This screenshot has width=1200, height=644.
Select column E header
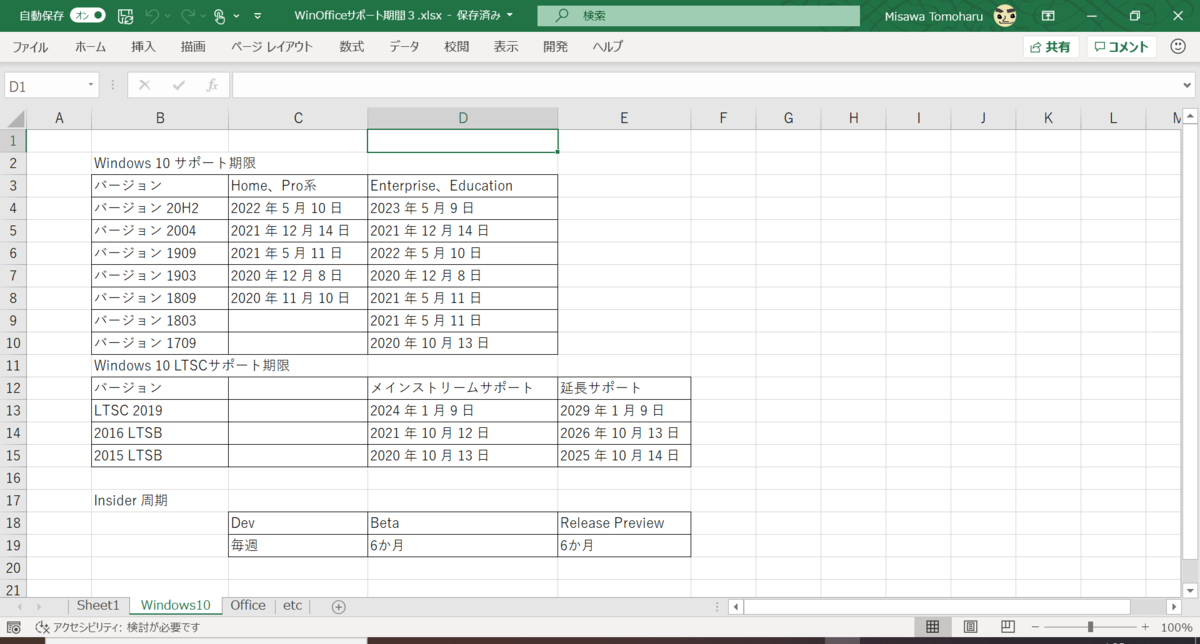[624, 118]
